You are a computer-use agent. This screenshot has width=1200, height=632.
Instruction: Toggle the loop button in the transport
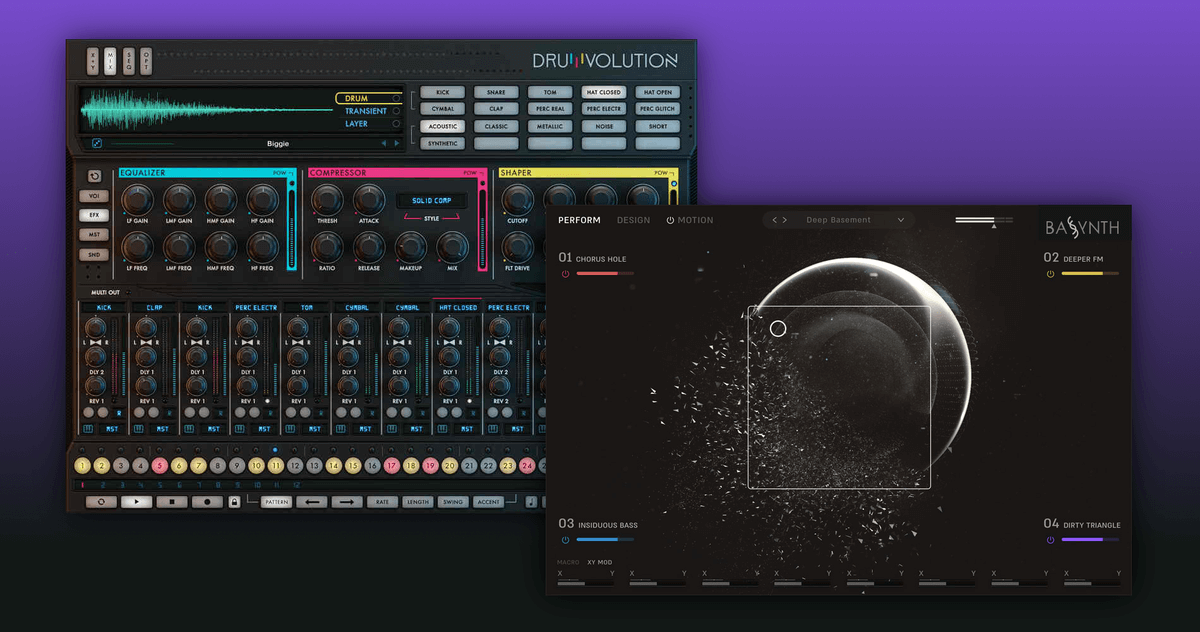pos(101,502)
